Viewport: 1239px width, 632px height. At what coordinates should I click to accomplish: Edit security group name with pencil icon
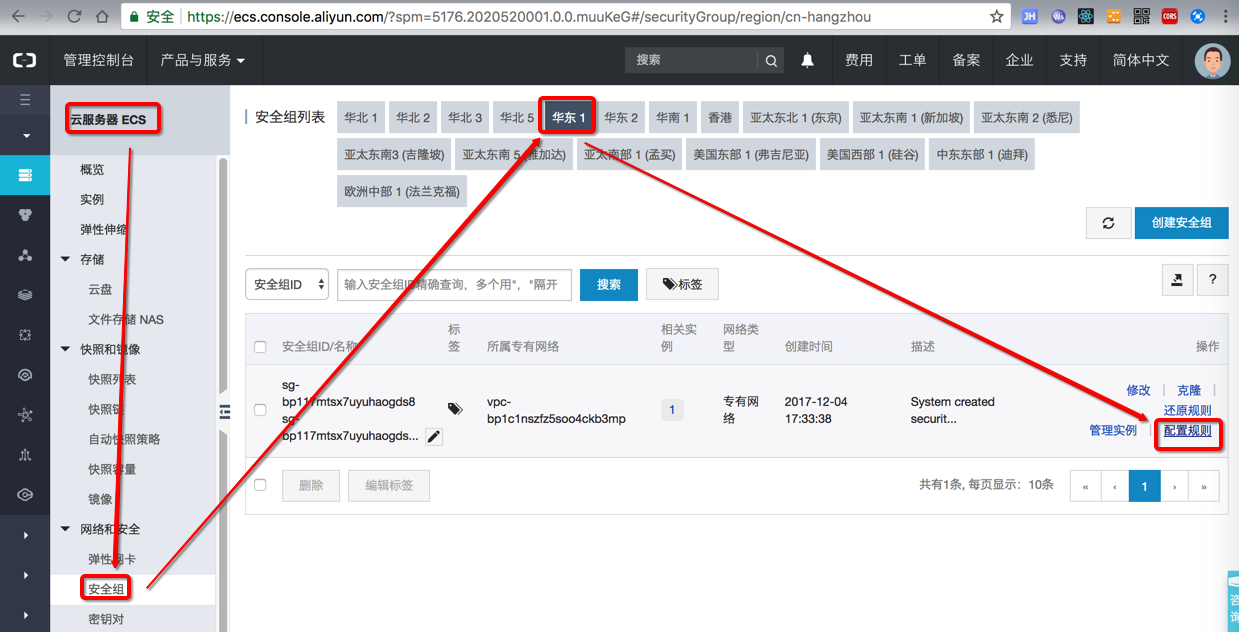coord(433,437)
